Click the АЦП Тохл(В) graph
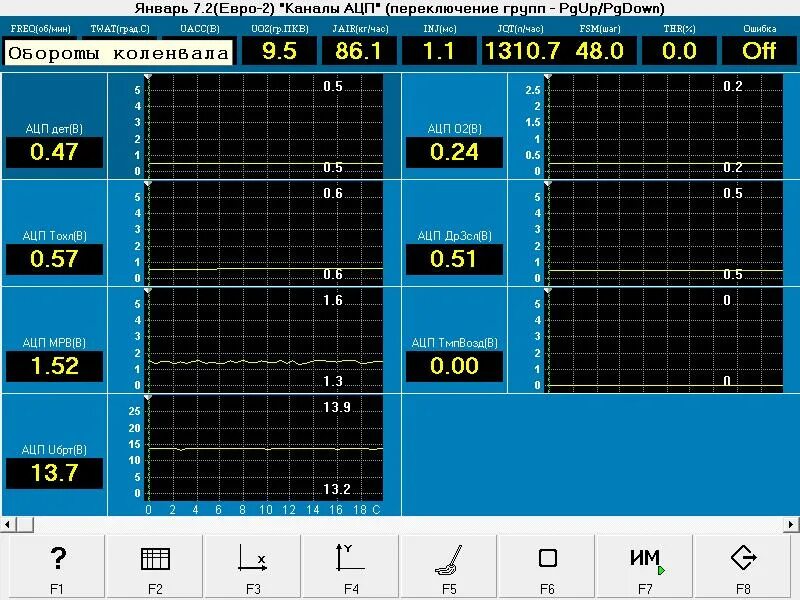Viewport: 800px width, 600px height. click(265, 233)
